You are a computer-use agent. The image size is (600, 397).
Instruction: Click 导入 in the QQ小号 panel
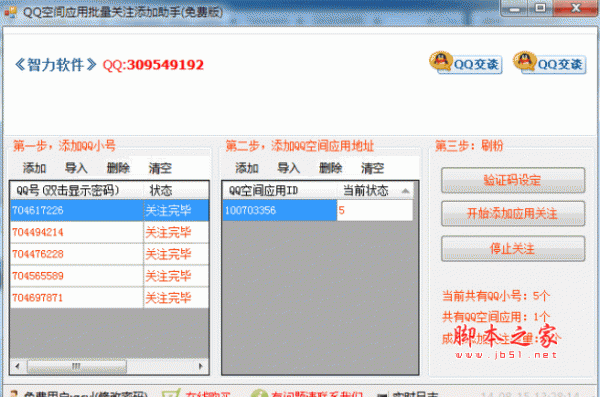tap(76, 168)
